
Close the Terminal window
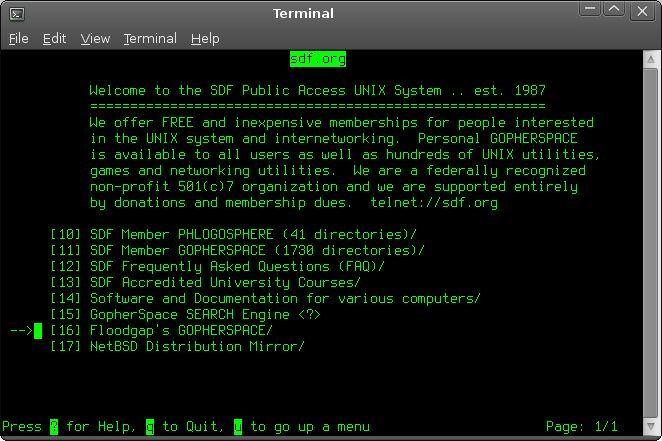point(642,12)
